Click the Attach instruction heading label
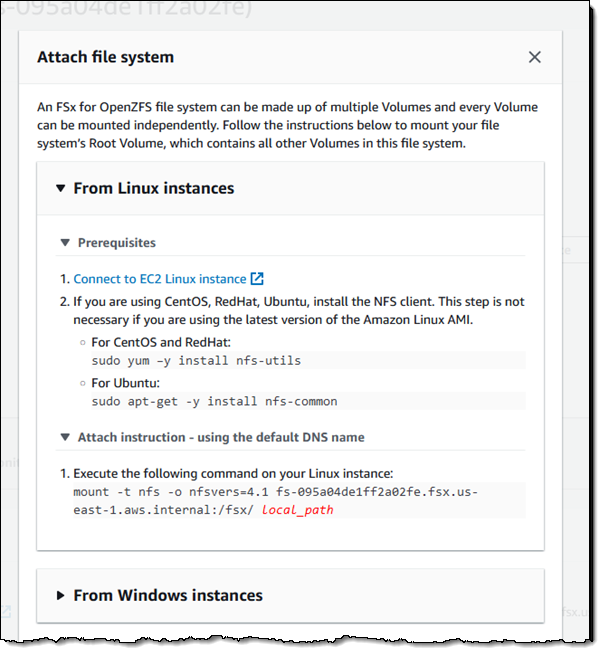The image size is (598, 653). coord(221,437)
